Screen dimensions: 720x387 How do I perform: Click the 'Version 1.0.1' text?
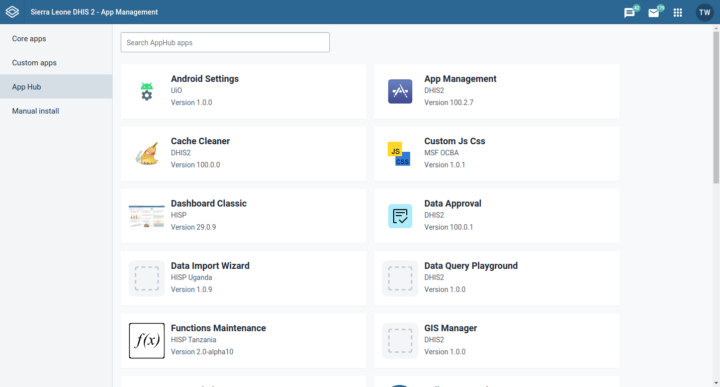click(x=444, y=164)
